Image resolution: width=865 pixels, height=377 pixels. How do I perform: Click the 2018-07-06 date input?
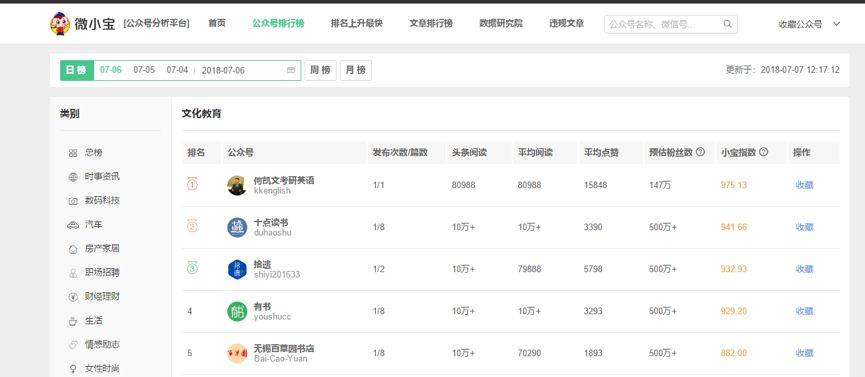(248, 70)
